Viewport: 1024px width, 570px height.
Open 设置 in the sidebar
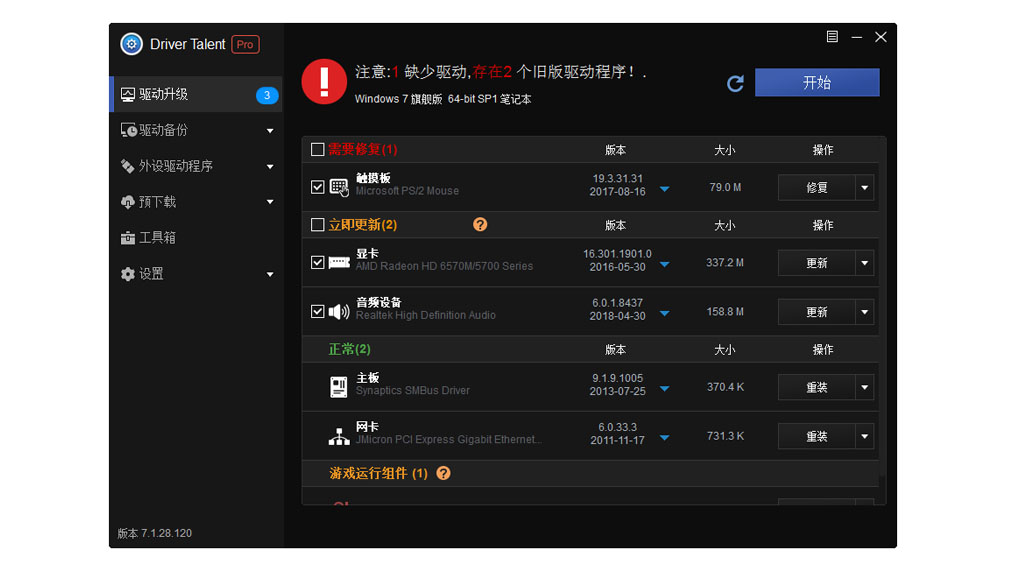tap(196, 274)
